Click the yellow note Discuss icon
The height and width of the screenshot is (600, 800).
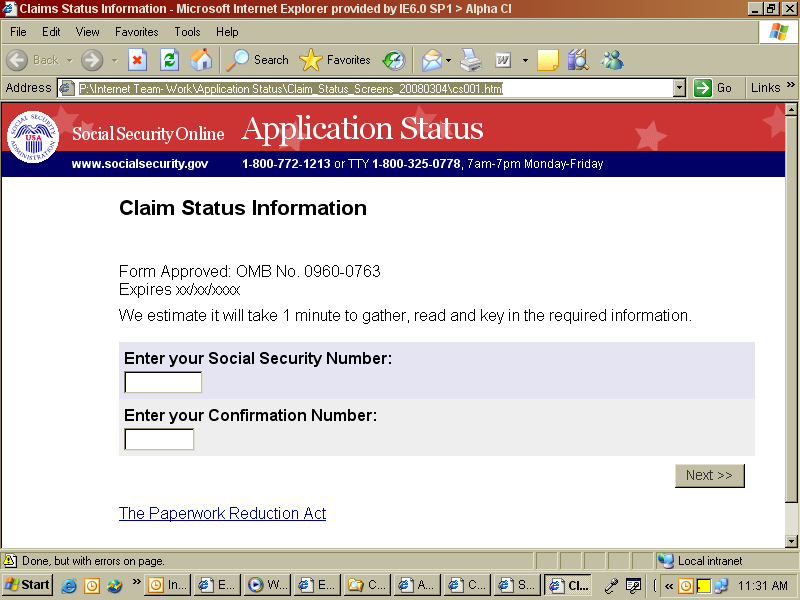pyautogui.click(x=548, y=60)
